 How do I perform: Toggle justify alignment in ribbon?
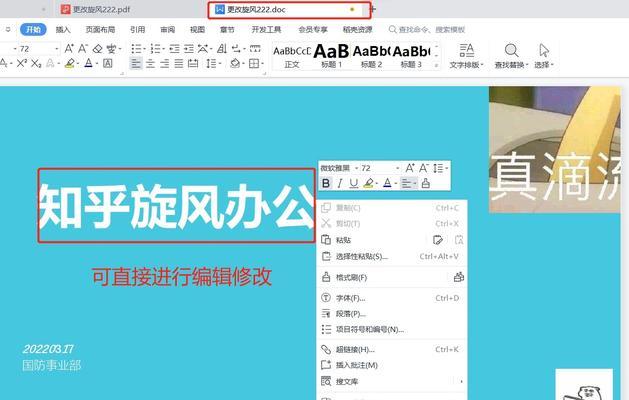pos(179,63)
